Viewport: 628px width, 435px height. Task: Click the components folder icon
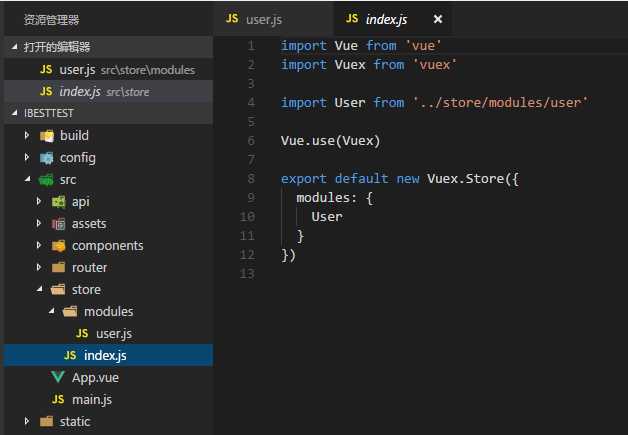tap(58, 246)
